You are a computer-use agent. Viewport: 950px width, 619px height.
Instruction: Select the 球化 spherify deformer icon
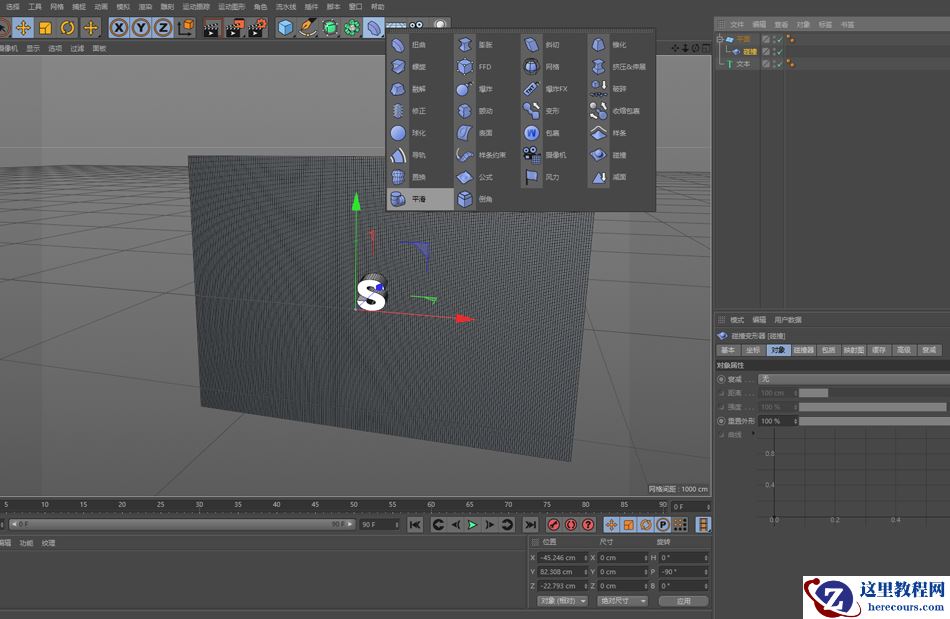pyautogui.click(x=396, y=132)
